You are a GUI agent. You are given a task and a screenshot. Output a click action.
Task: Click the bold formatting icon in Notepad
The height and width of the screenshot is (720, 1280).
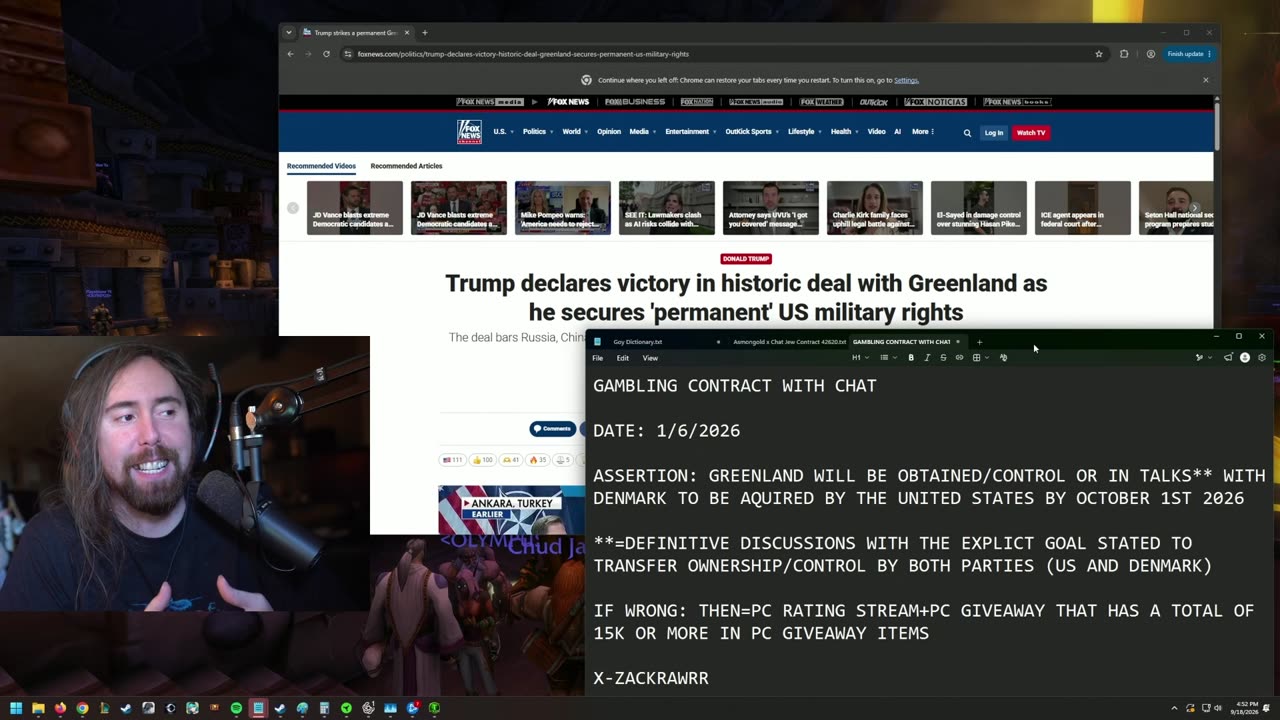[911, 358]
